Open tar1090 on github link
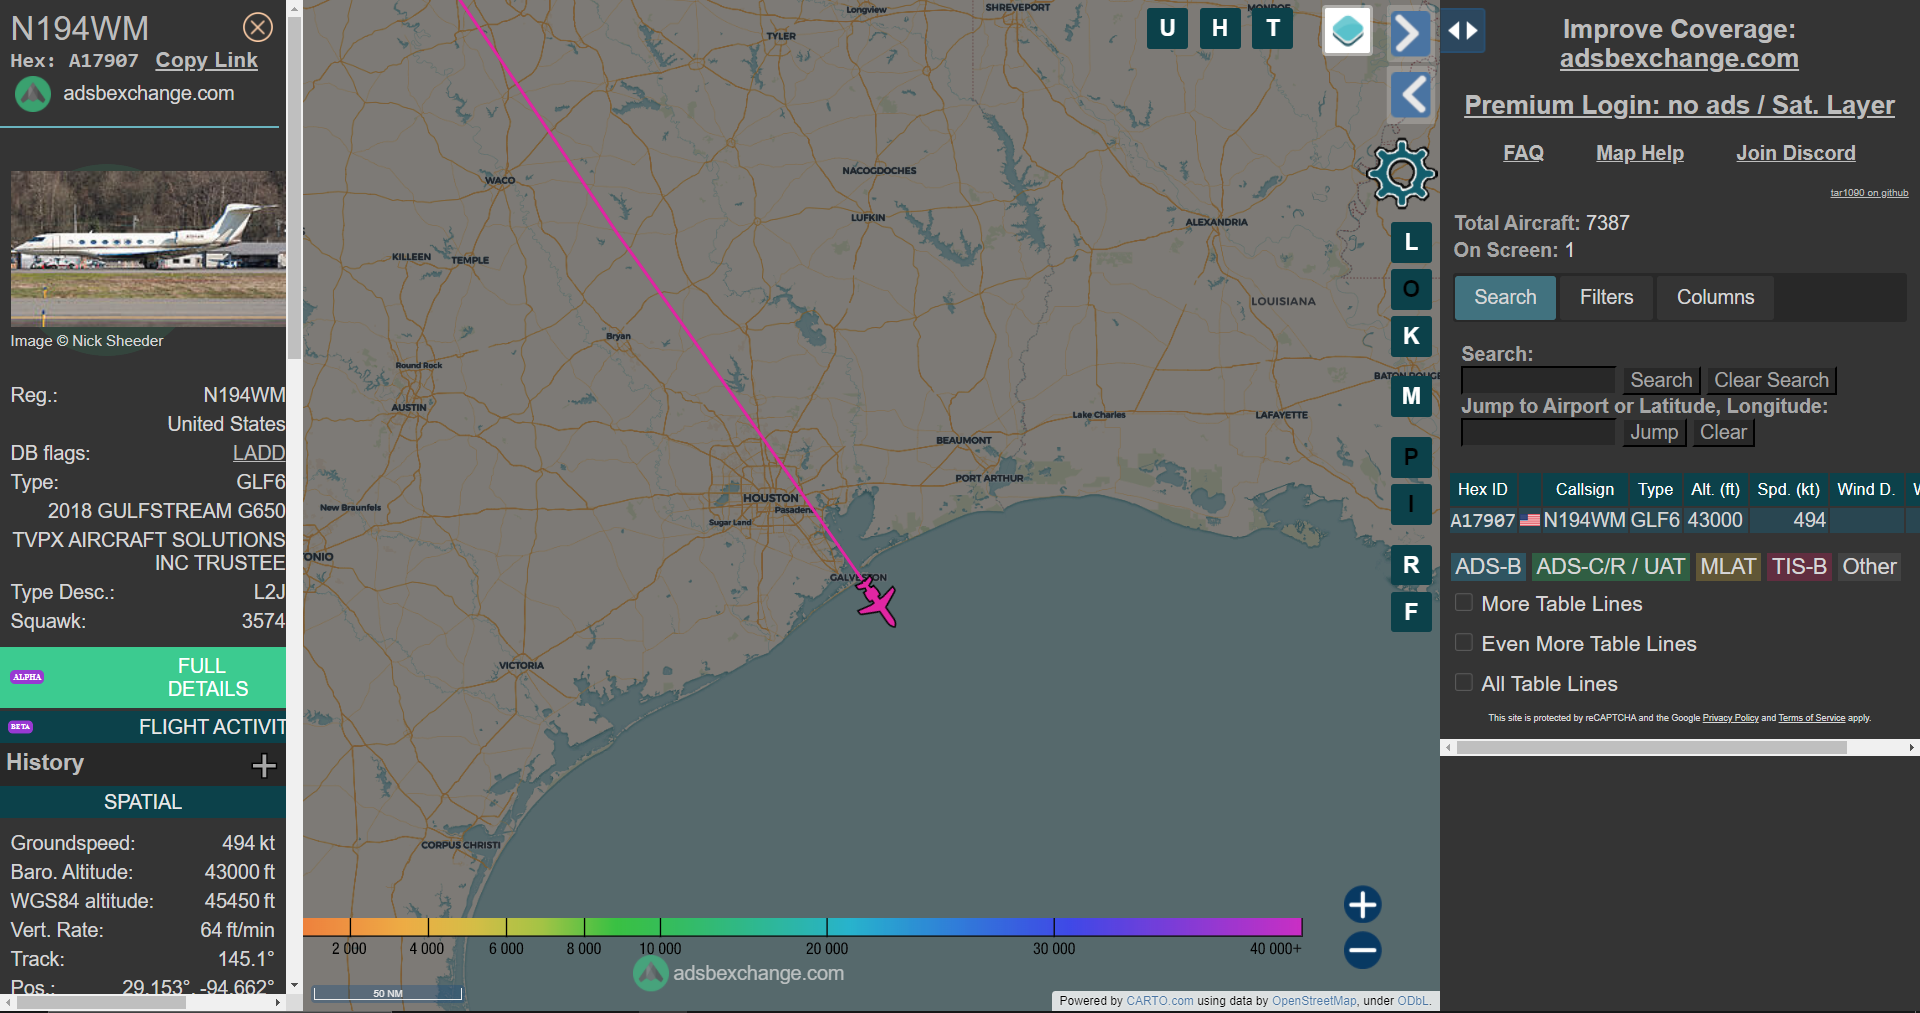 pyautogui.click(x=1869, y=193)
